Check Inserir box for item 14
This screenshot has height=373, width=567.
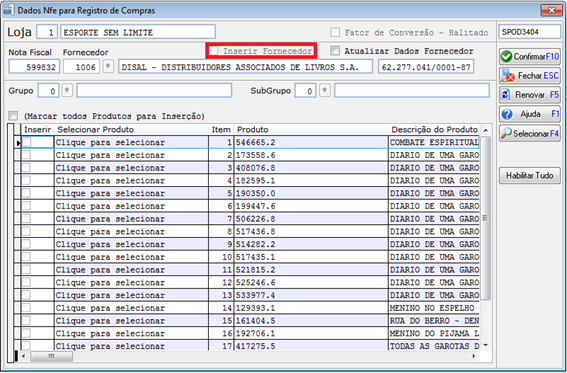tap(27, 308)
